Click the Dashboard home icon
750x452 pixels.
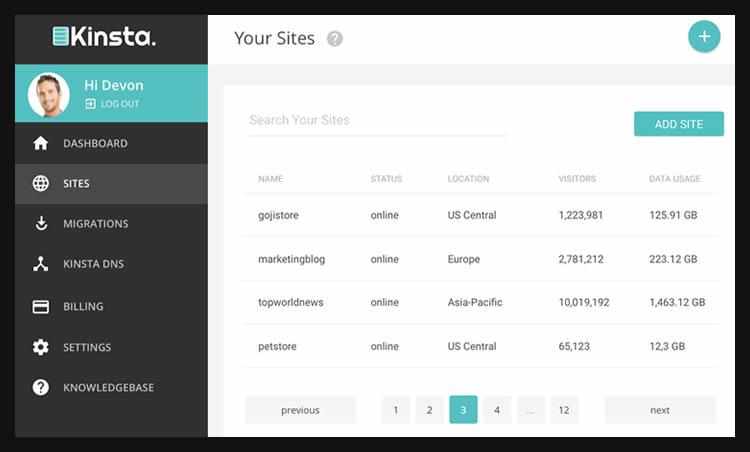pos(41,143)
